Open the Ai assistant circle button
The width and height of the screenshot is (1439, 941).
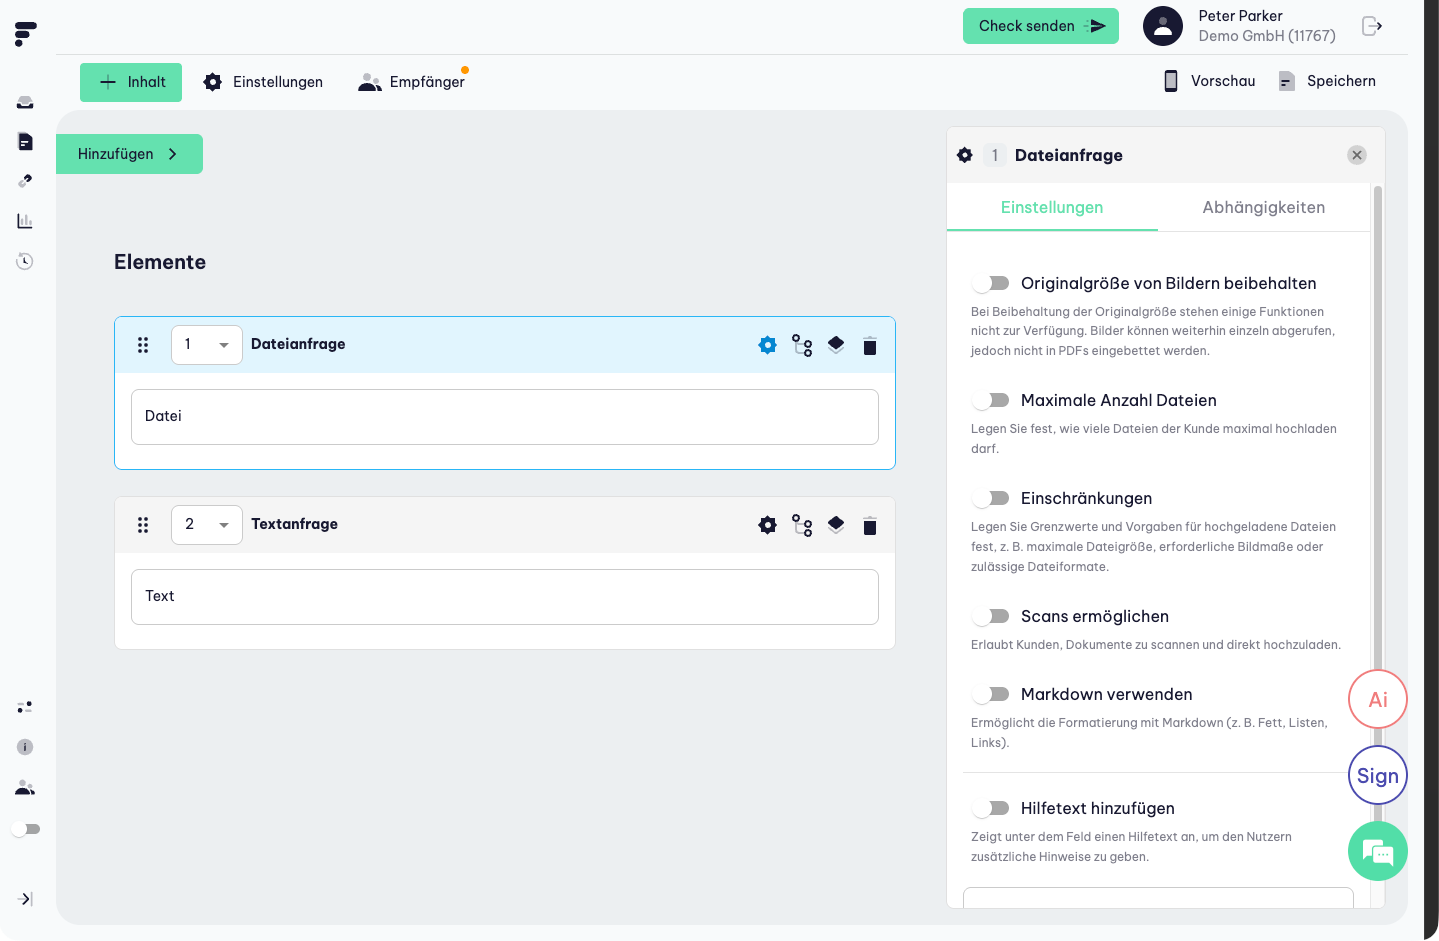click(x=1377, y=699)
